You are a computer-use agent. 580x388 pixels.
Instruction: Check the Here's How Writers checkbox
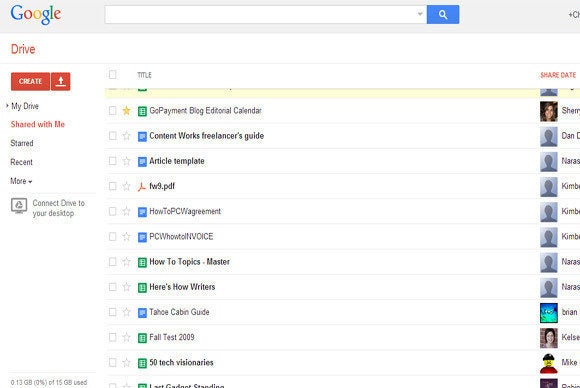click(x=112, y=287)
